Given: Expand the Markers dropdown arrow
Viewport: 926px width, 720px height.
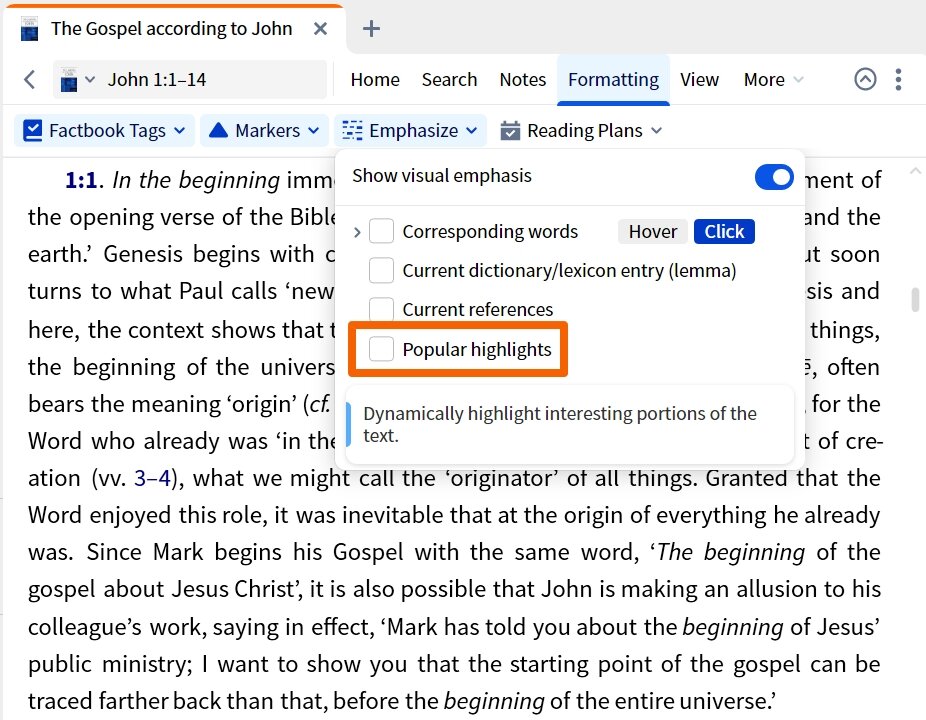Looking at the screenshot, I should pyautogui.click(x=314, y=131).
